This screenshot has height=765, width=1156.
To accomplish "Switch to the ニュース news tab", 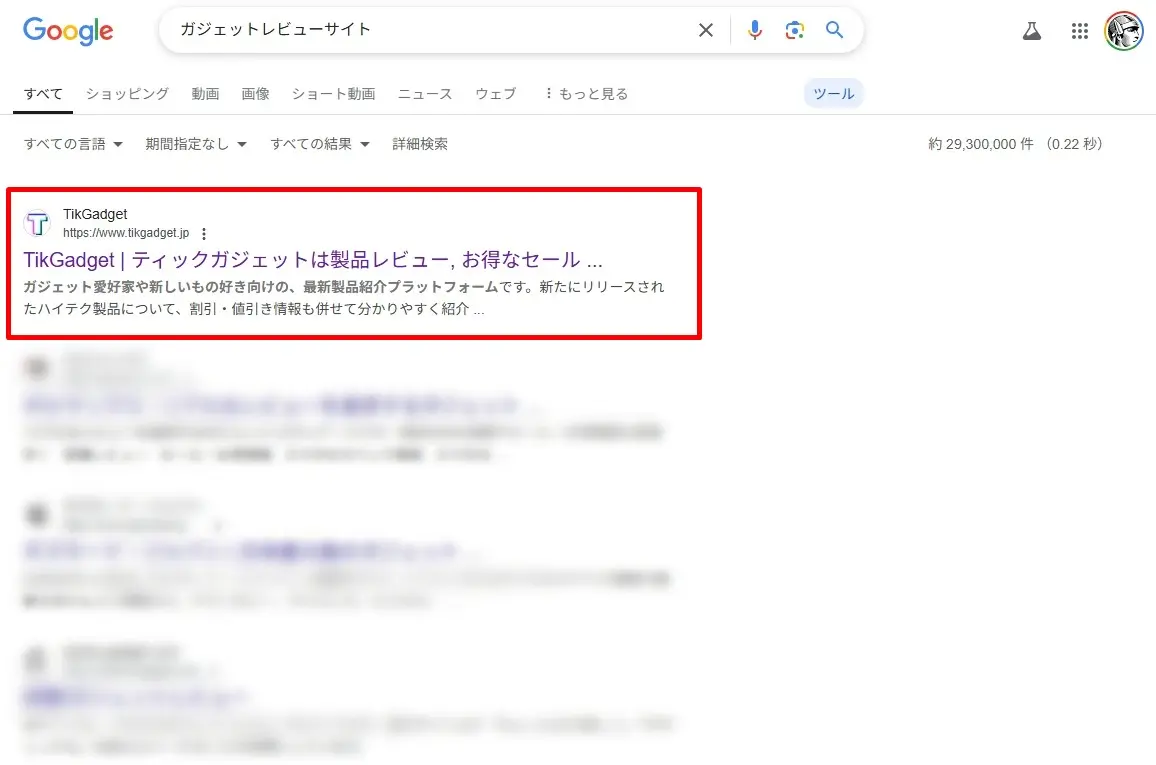I will coord(425,94).
